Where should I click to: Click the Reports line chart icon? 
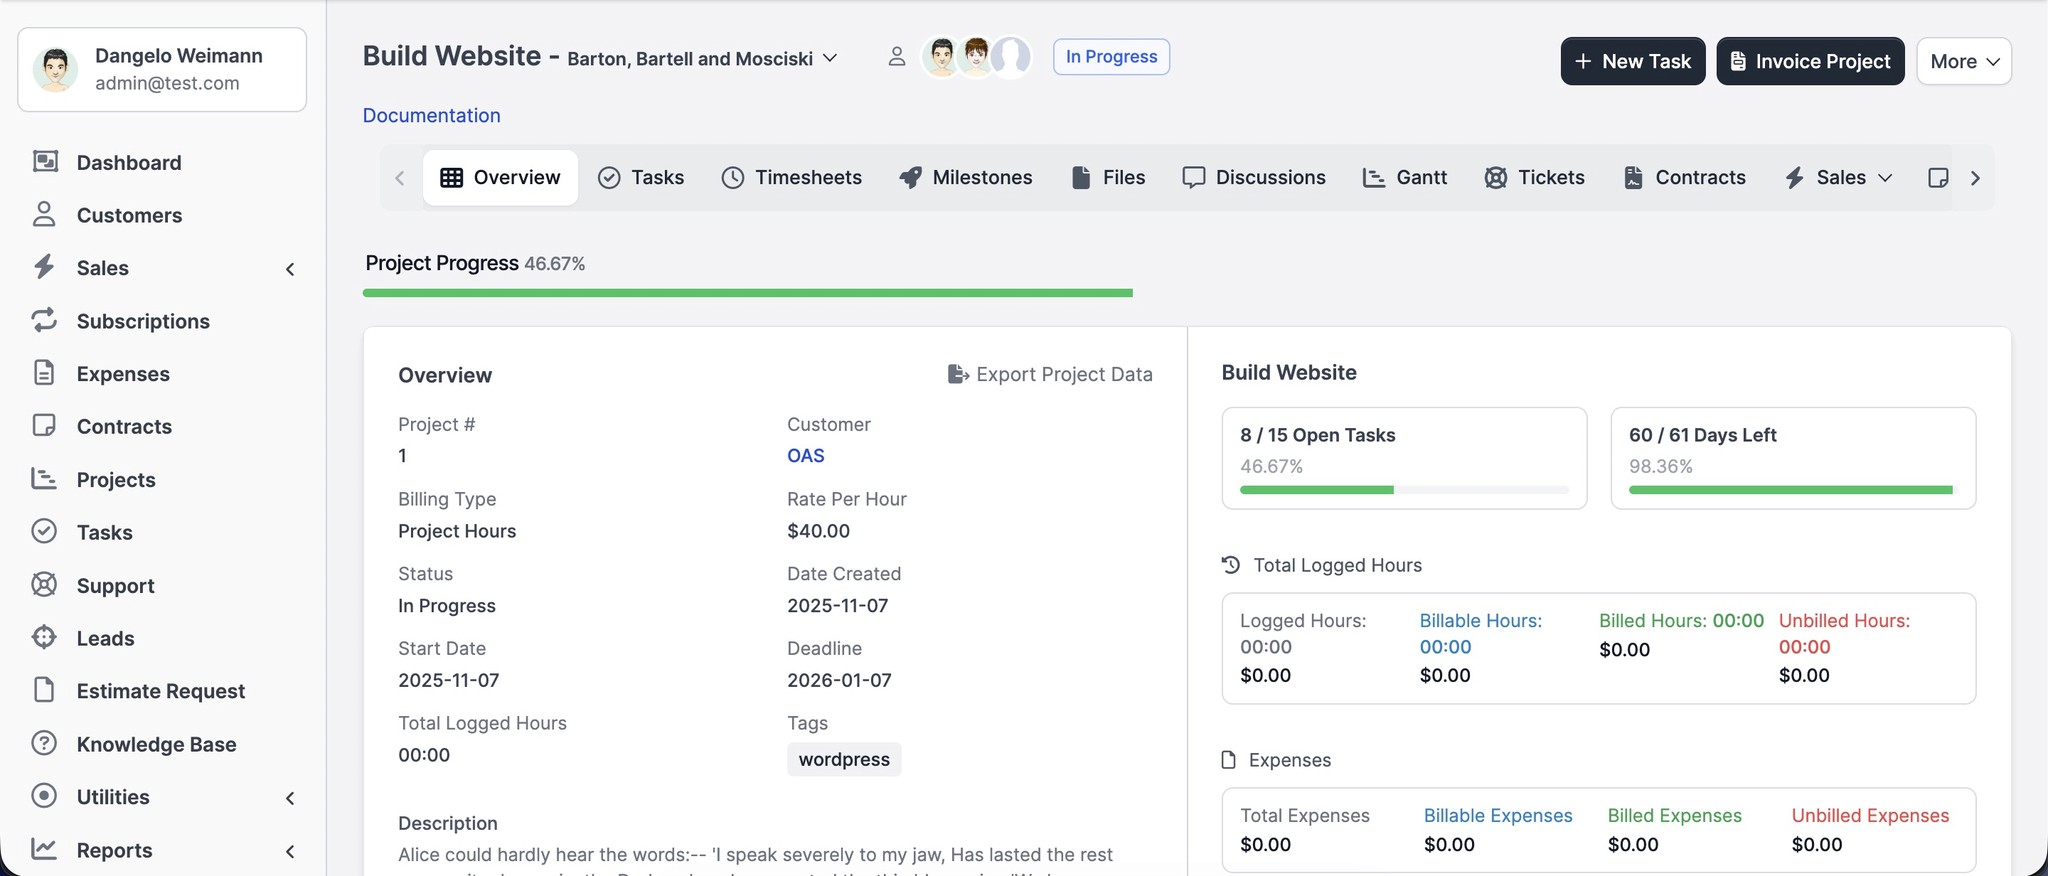click(x=44, y=849)
